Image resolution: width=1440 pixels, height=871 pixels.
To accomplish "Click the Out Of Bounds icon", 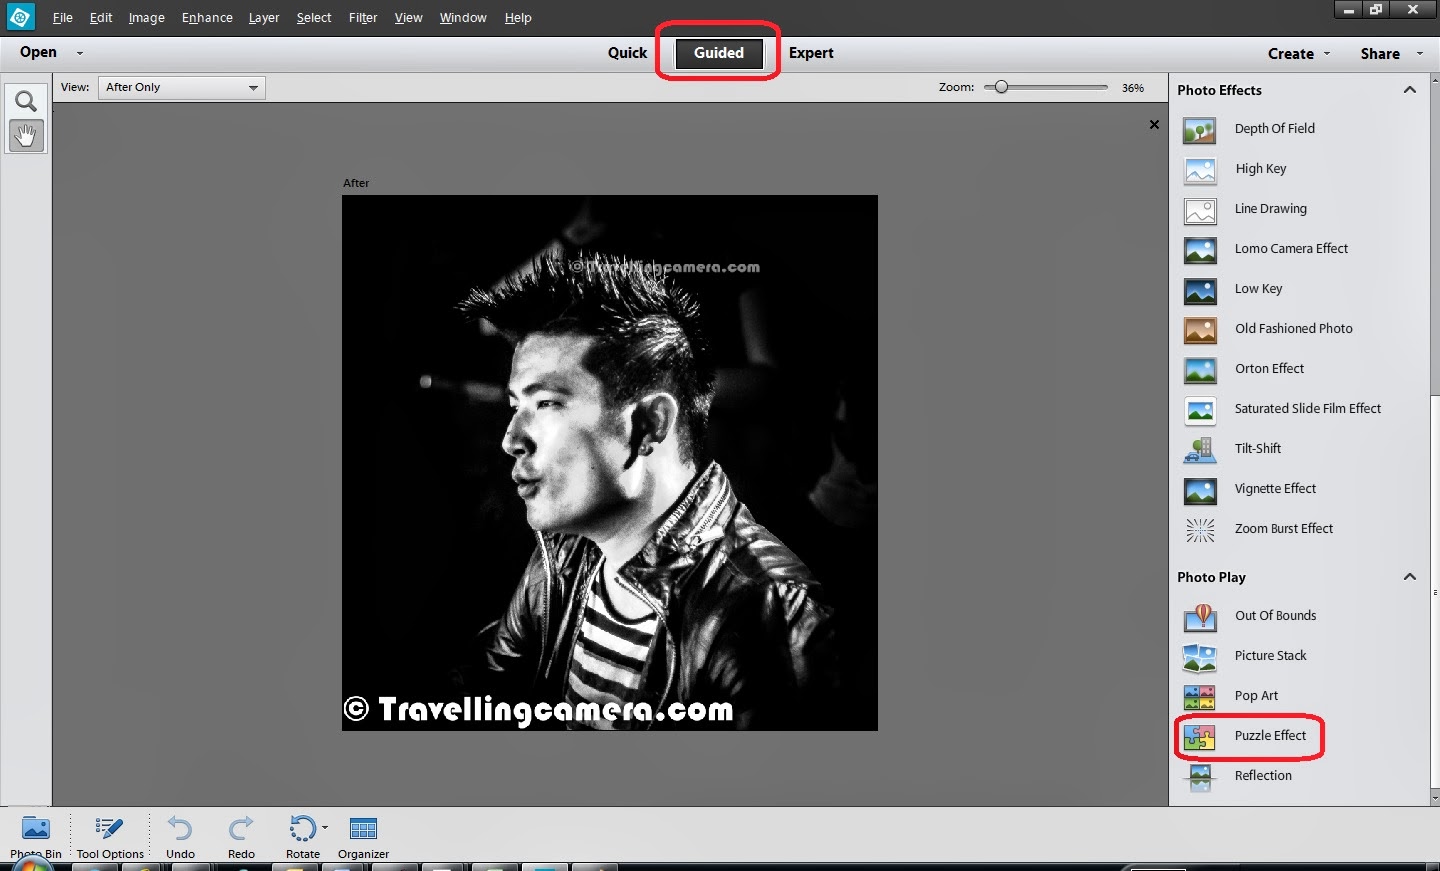I will click(1200, 616).
